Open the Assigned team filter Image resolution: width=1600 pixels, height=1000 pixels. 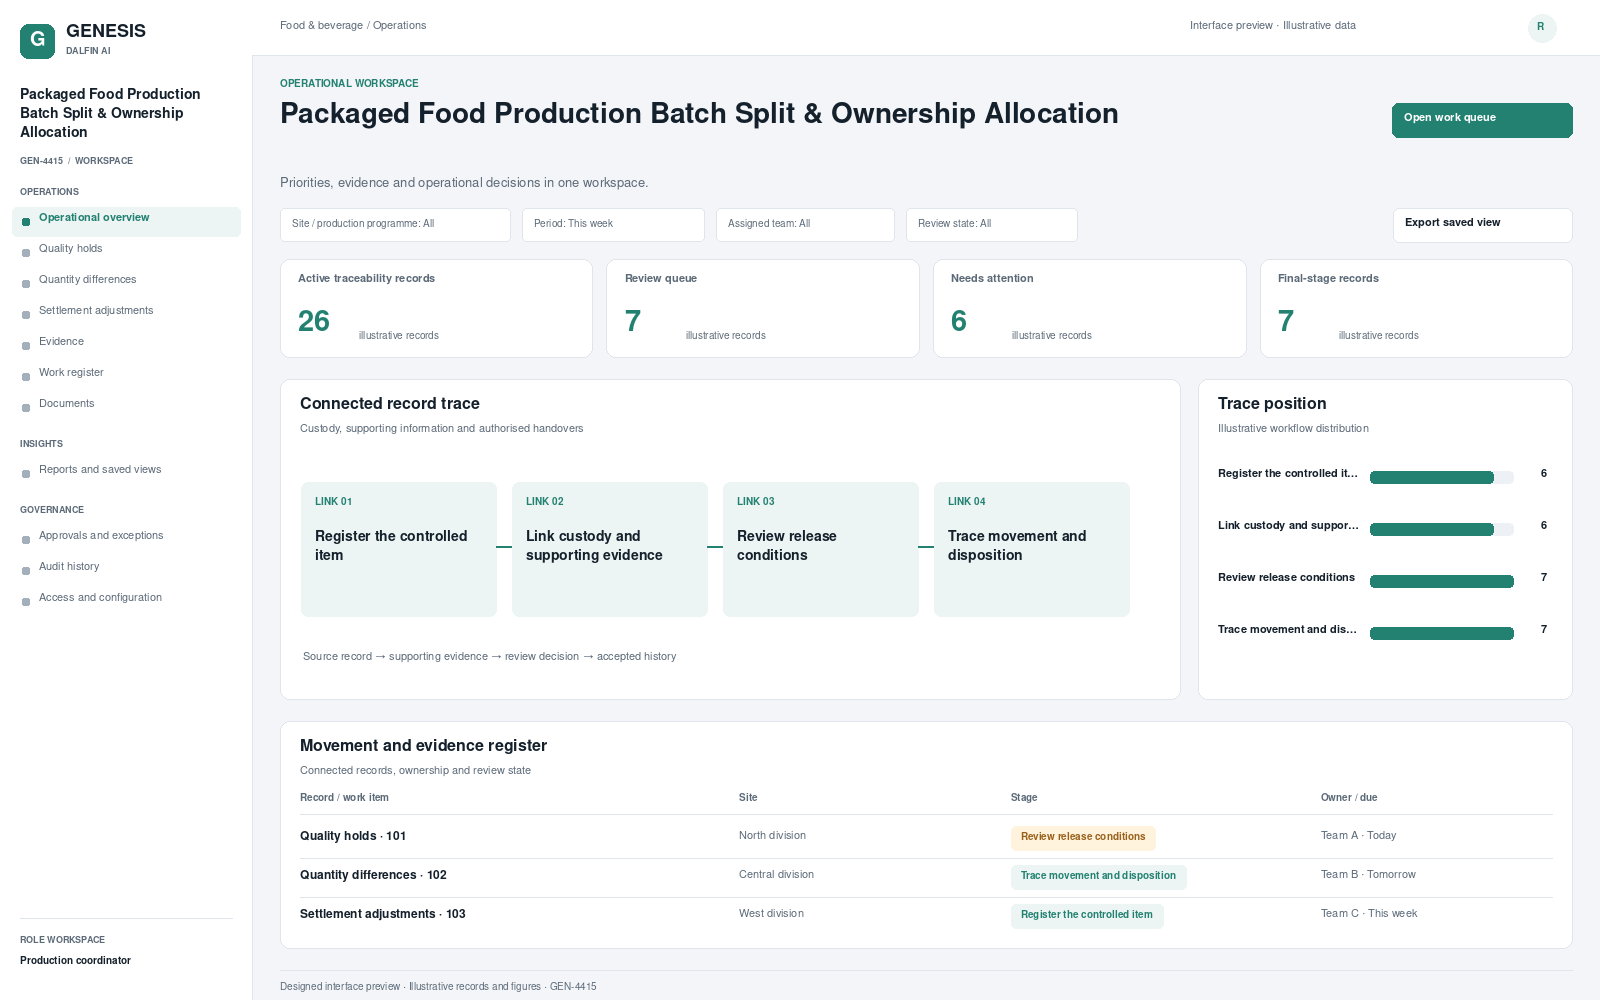click(x=805, y=225)
